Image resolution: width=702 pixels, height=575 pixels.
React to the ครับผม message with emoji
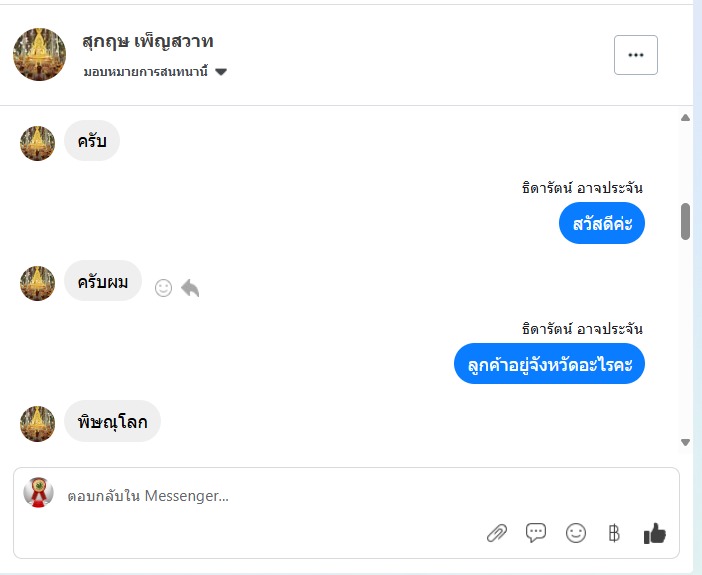[163, 288]
